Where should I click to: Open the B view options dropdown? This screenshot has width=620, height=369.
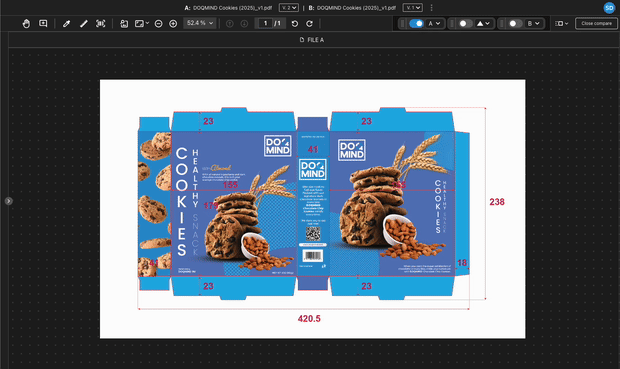coord(533,24)
